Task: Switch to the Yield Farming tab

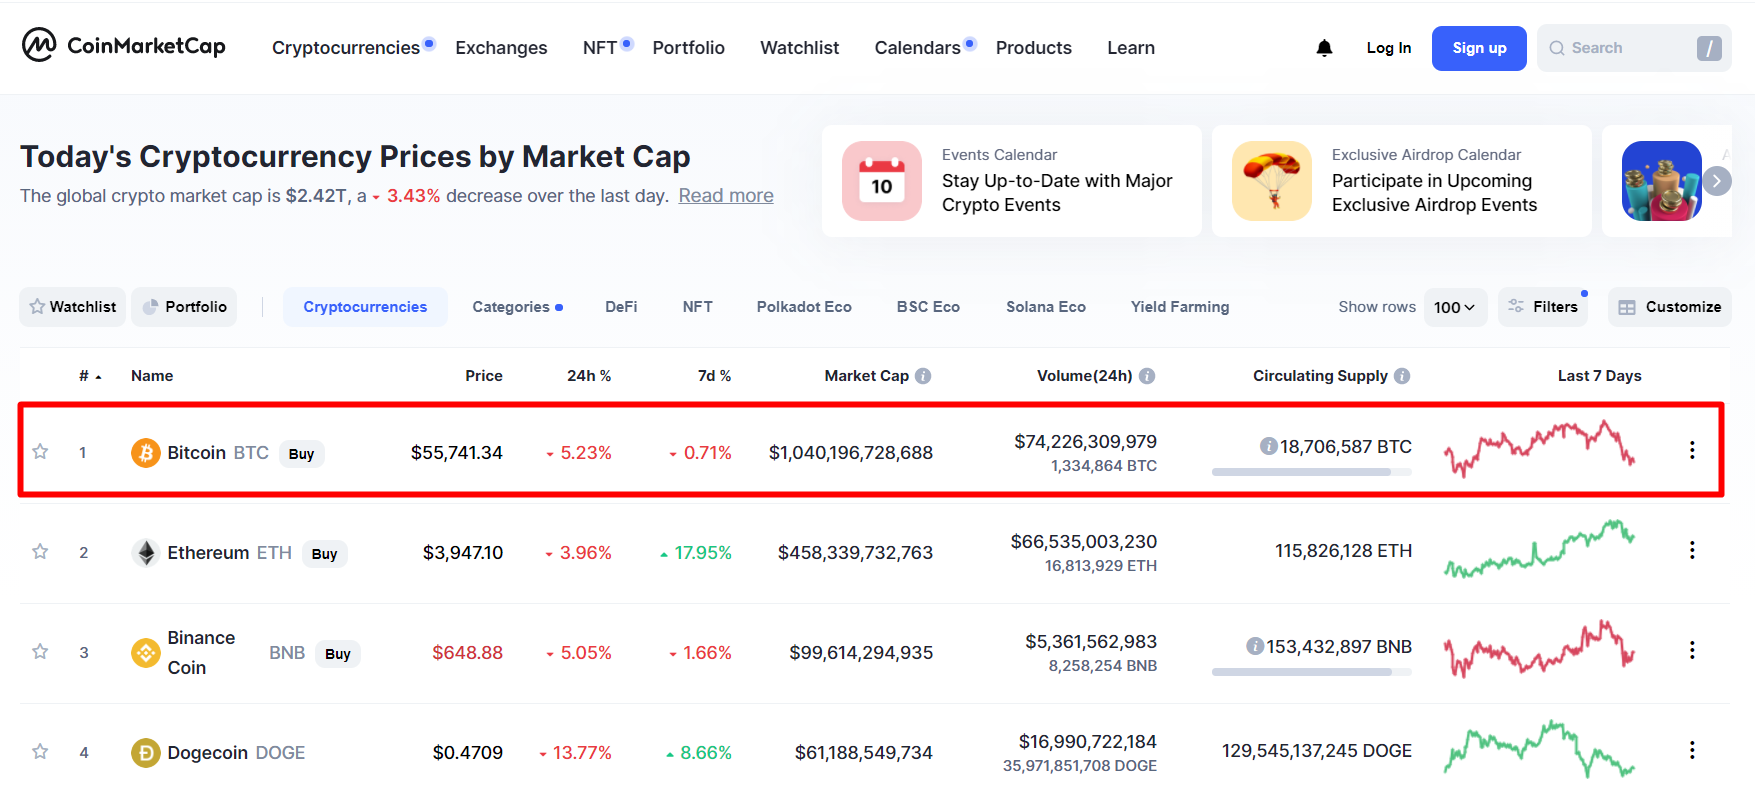Action: tap(1180, 307)
